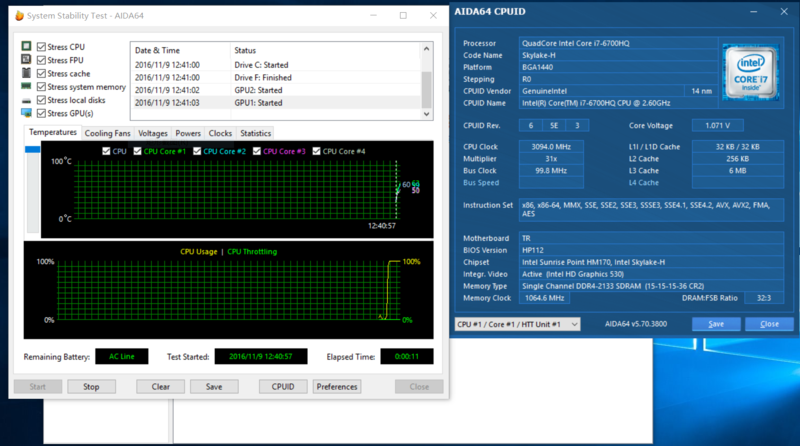Click Close in AIDA64 CPUID window

(x=769, y=324)
